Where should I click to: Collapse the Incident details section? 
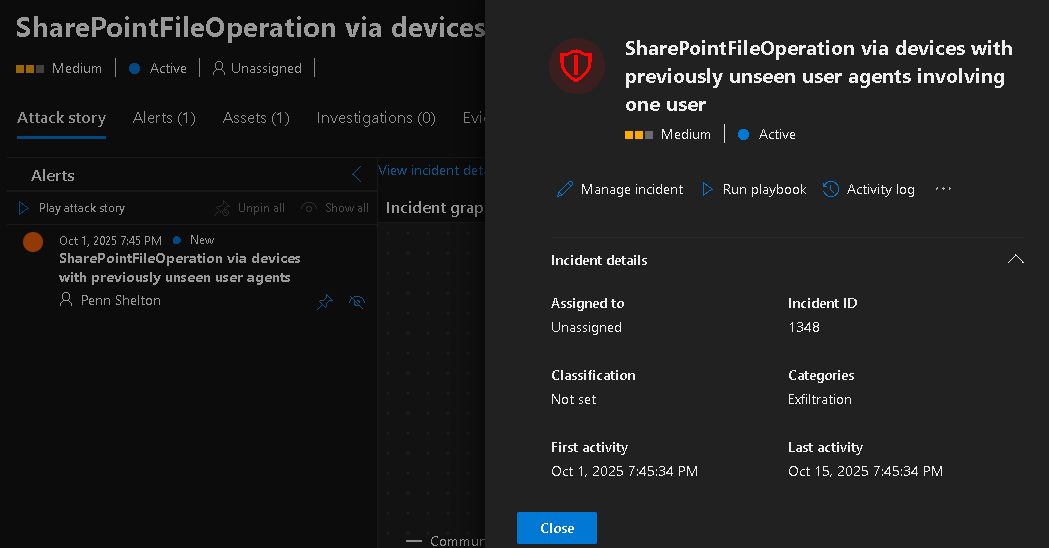[1015, 259]
